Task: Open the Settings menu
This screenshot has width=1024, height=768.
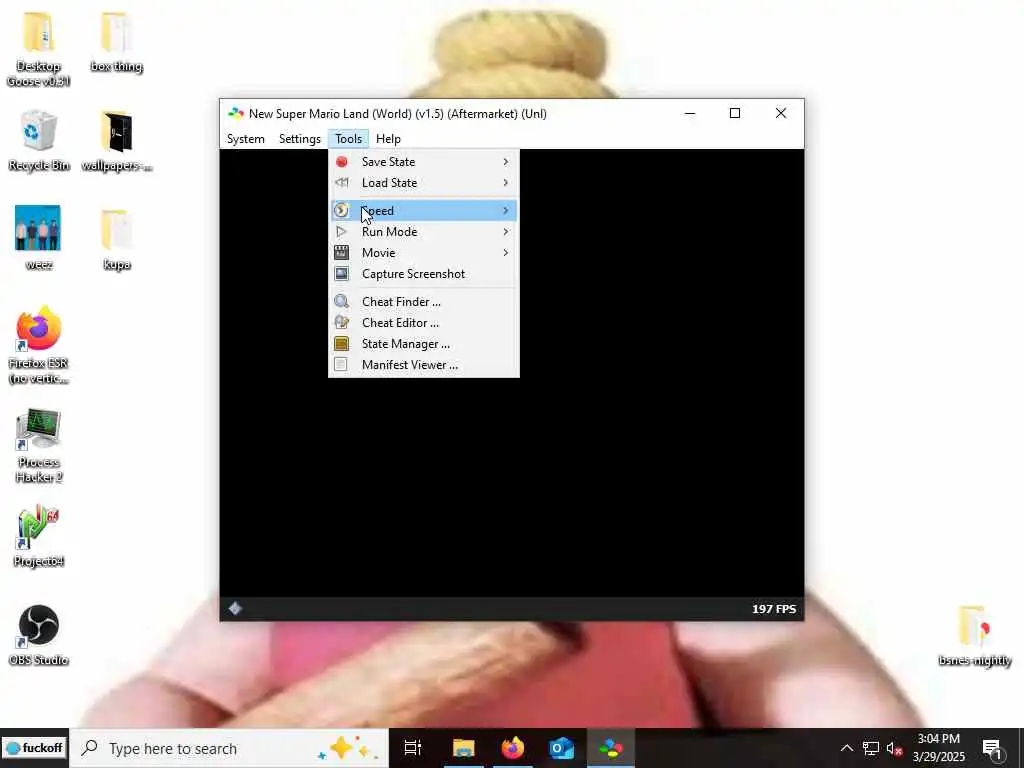Action: click(x=300, y=139)
